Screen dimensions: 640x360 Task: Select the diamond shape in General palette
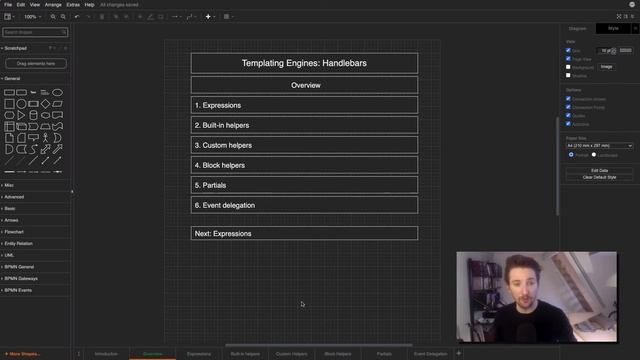tap(45, 104)
